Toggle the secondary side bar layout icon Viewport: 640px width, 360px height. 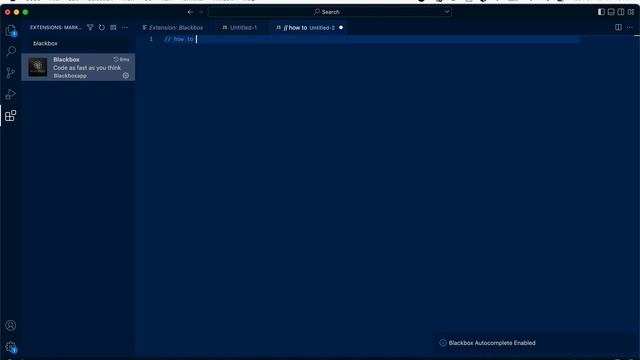pos(621,12)
